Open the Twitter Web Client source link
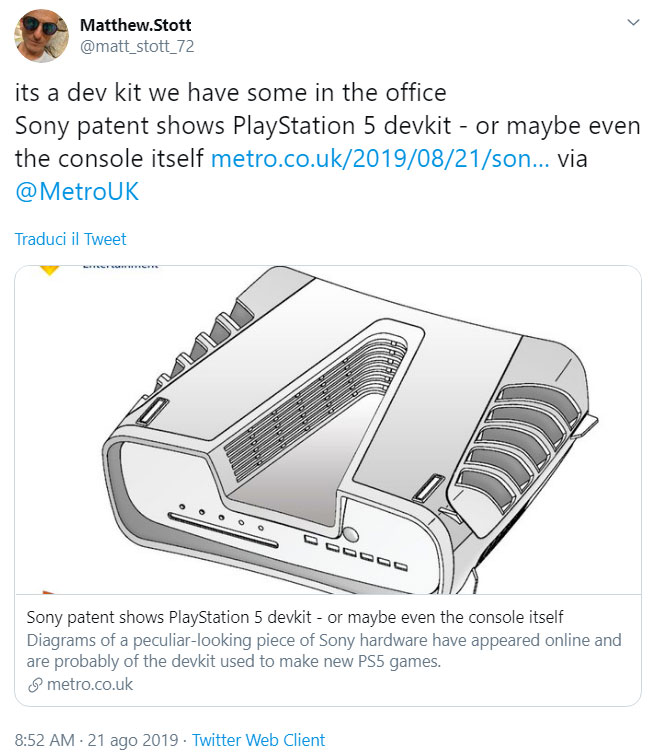Screen dimensions: 652x753 pos(258,740)
